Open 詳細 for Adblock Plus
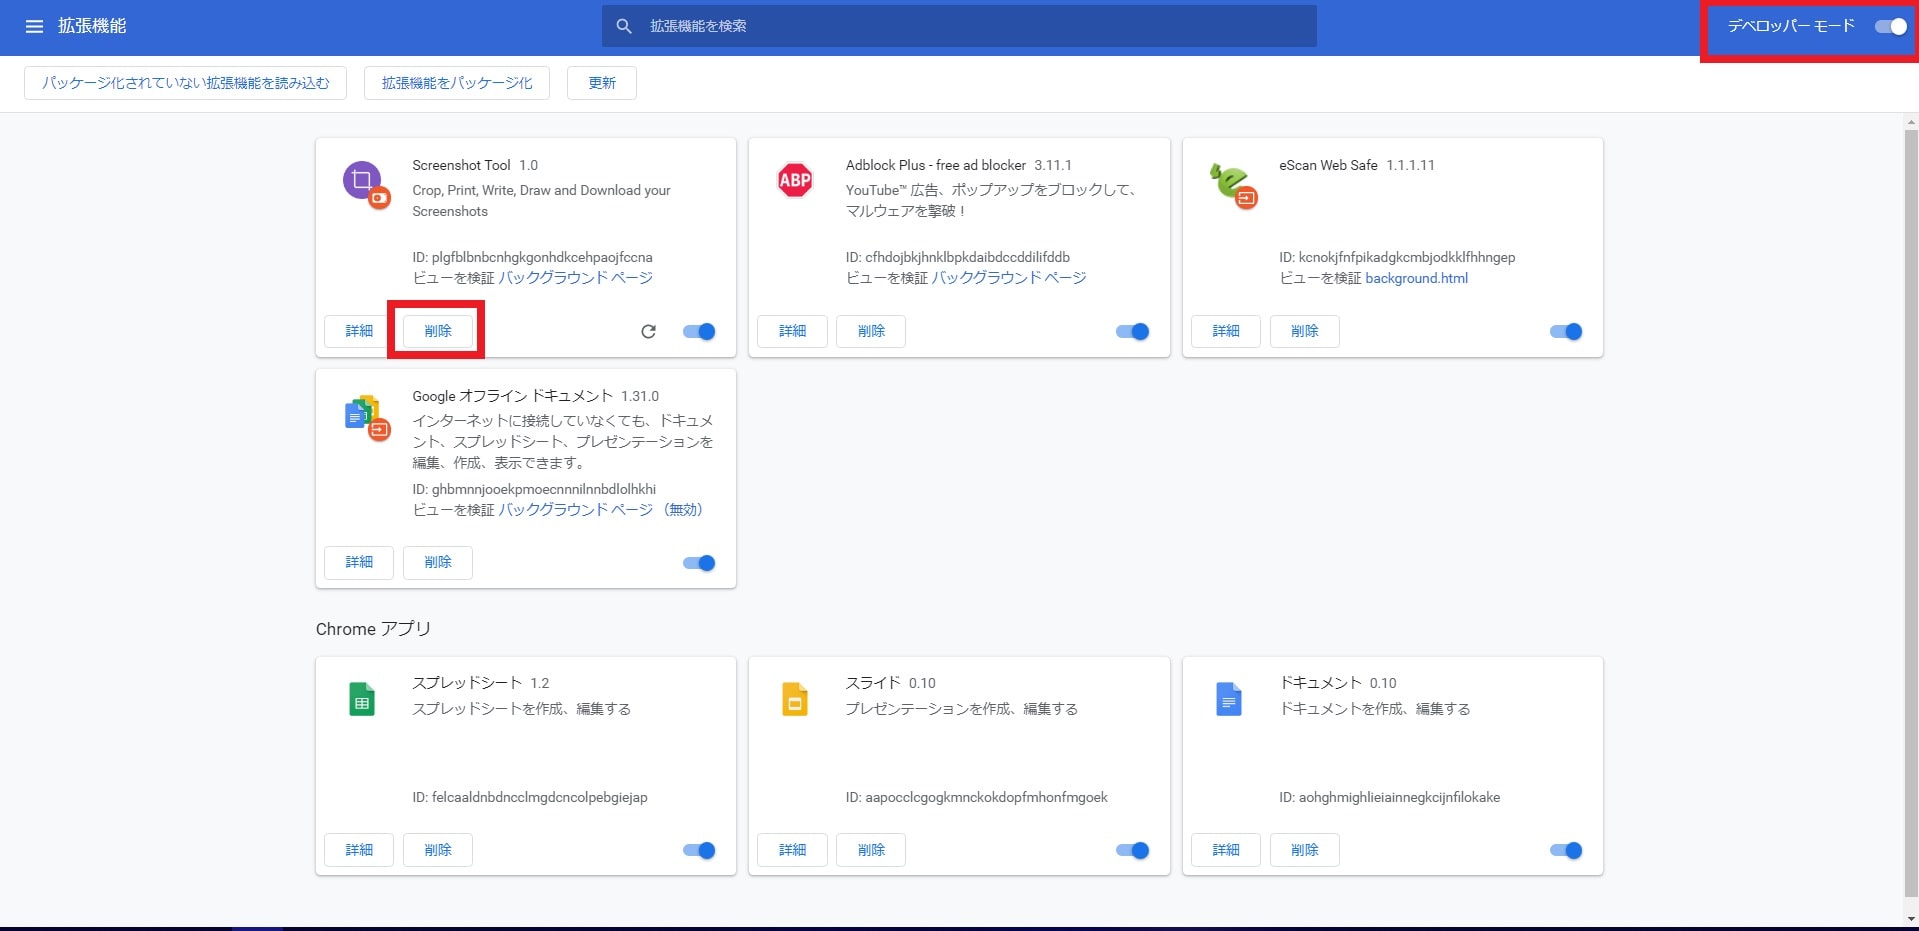 (x=792, y=331)
